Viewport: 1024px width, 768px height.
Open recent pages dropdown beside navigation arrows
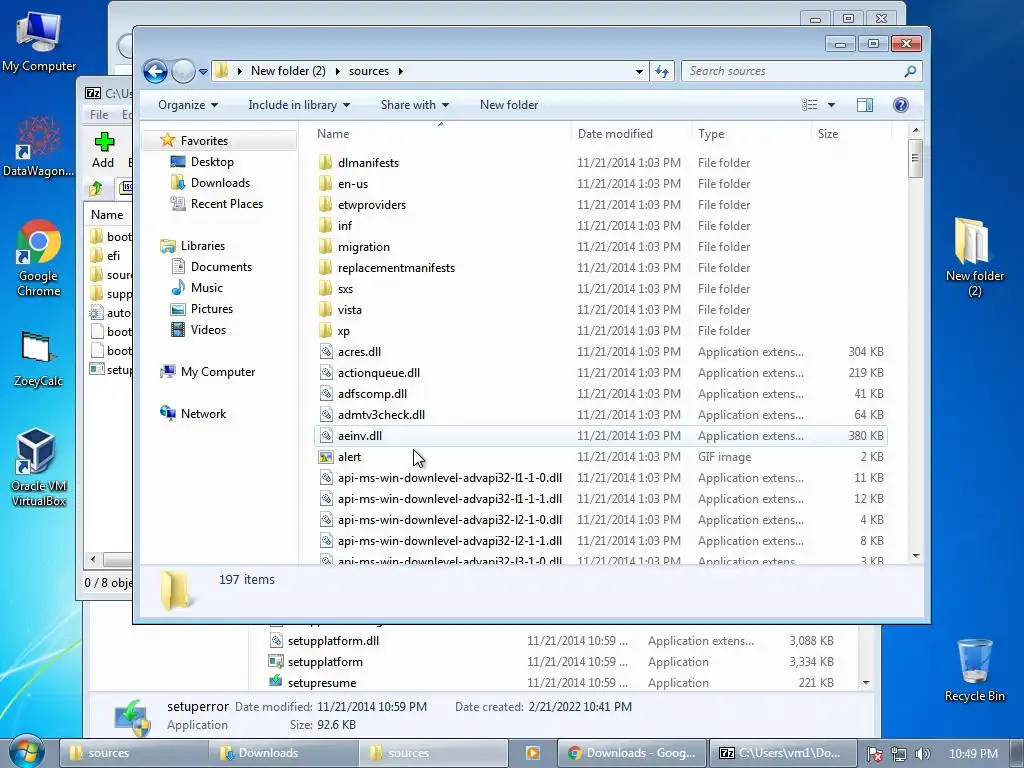(203, 71)
